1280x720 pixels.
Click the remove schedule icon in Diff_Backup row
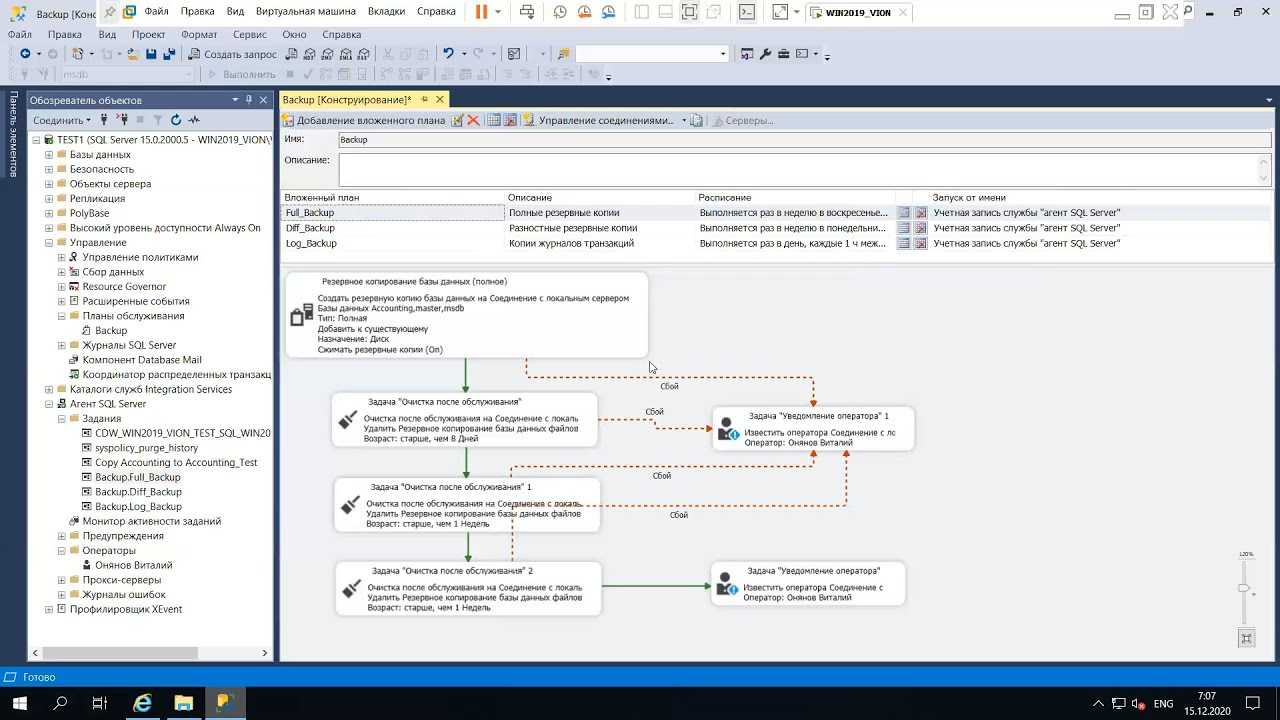[x=921, y=228]
